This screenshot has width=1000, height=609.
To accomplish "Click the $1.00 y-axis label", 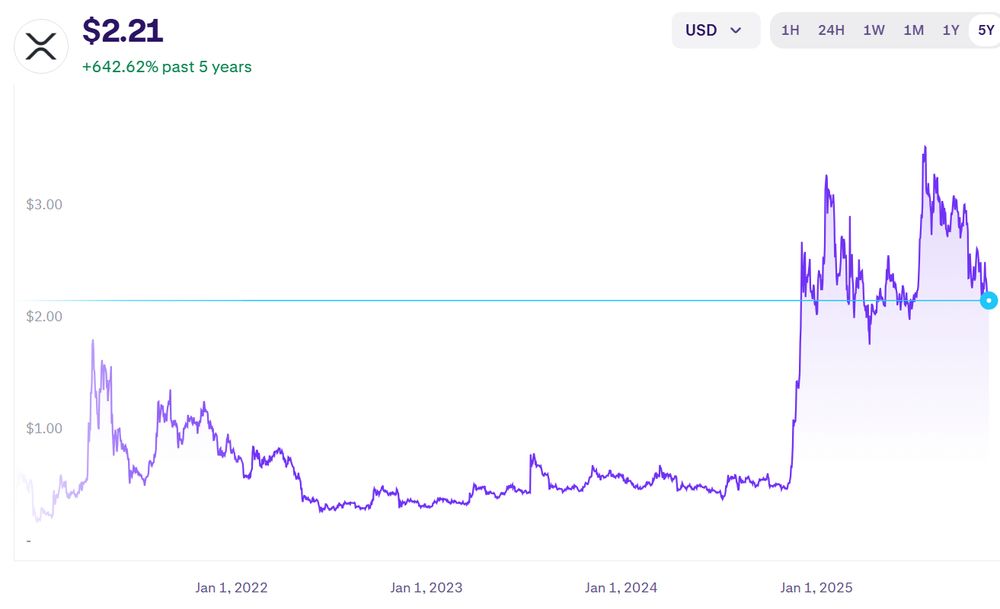I will [x=44, y=428].
